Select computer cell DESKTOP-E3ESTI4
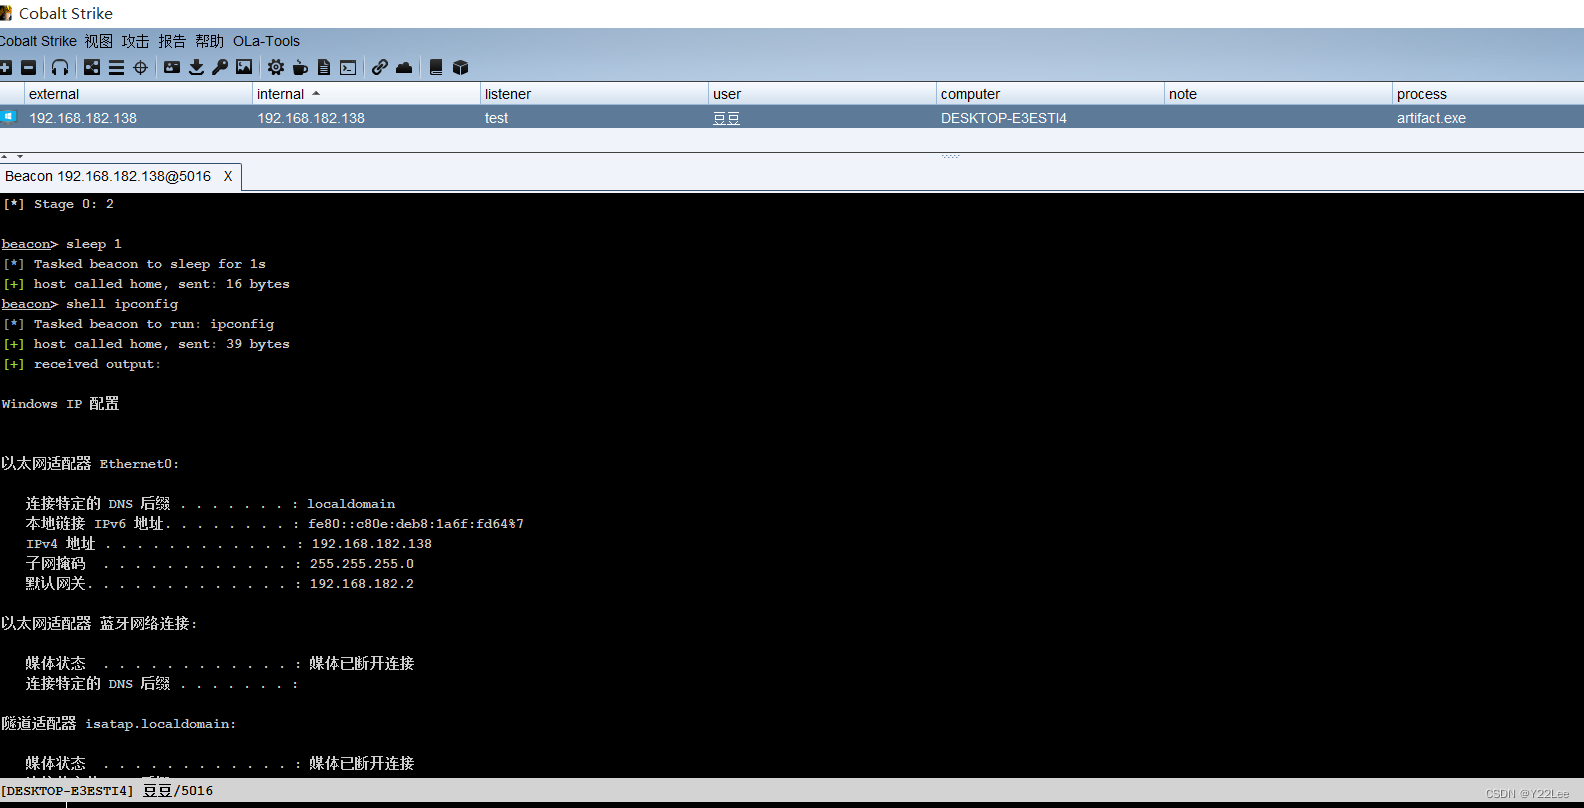 click(x=1004, y=118)
